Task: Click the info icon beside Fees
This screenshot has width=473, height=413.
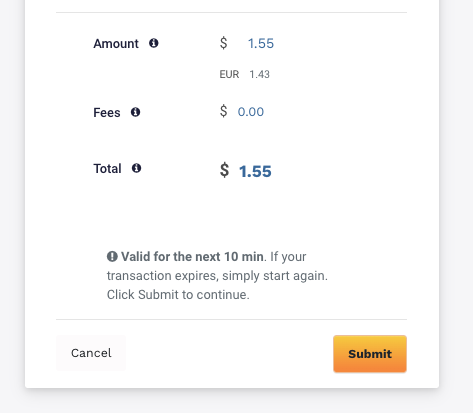Action: 135,112
